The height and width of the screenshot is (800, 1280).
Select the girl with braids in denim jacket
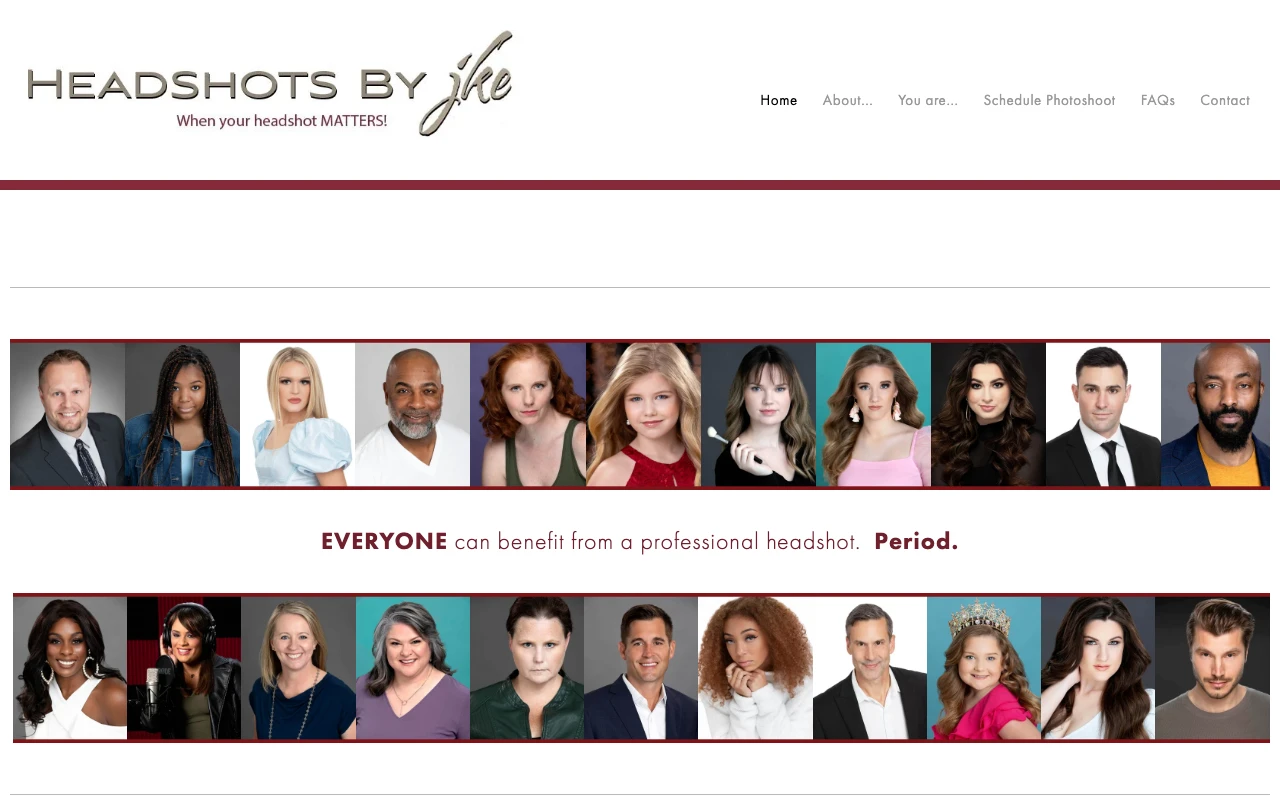[x=182, y=414]
